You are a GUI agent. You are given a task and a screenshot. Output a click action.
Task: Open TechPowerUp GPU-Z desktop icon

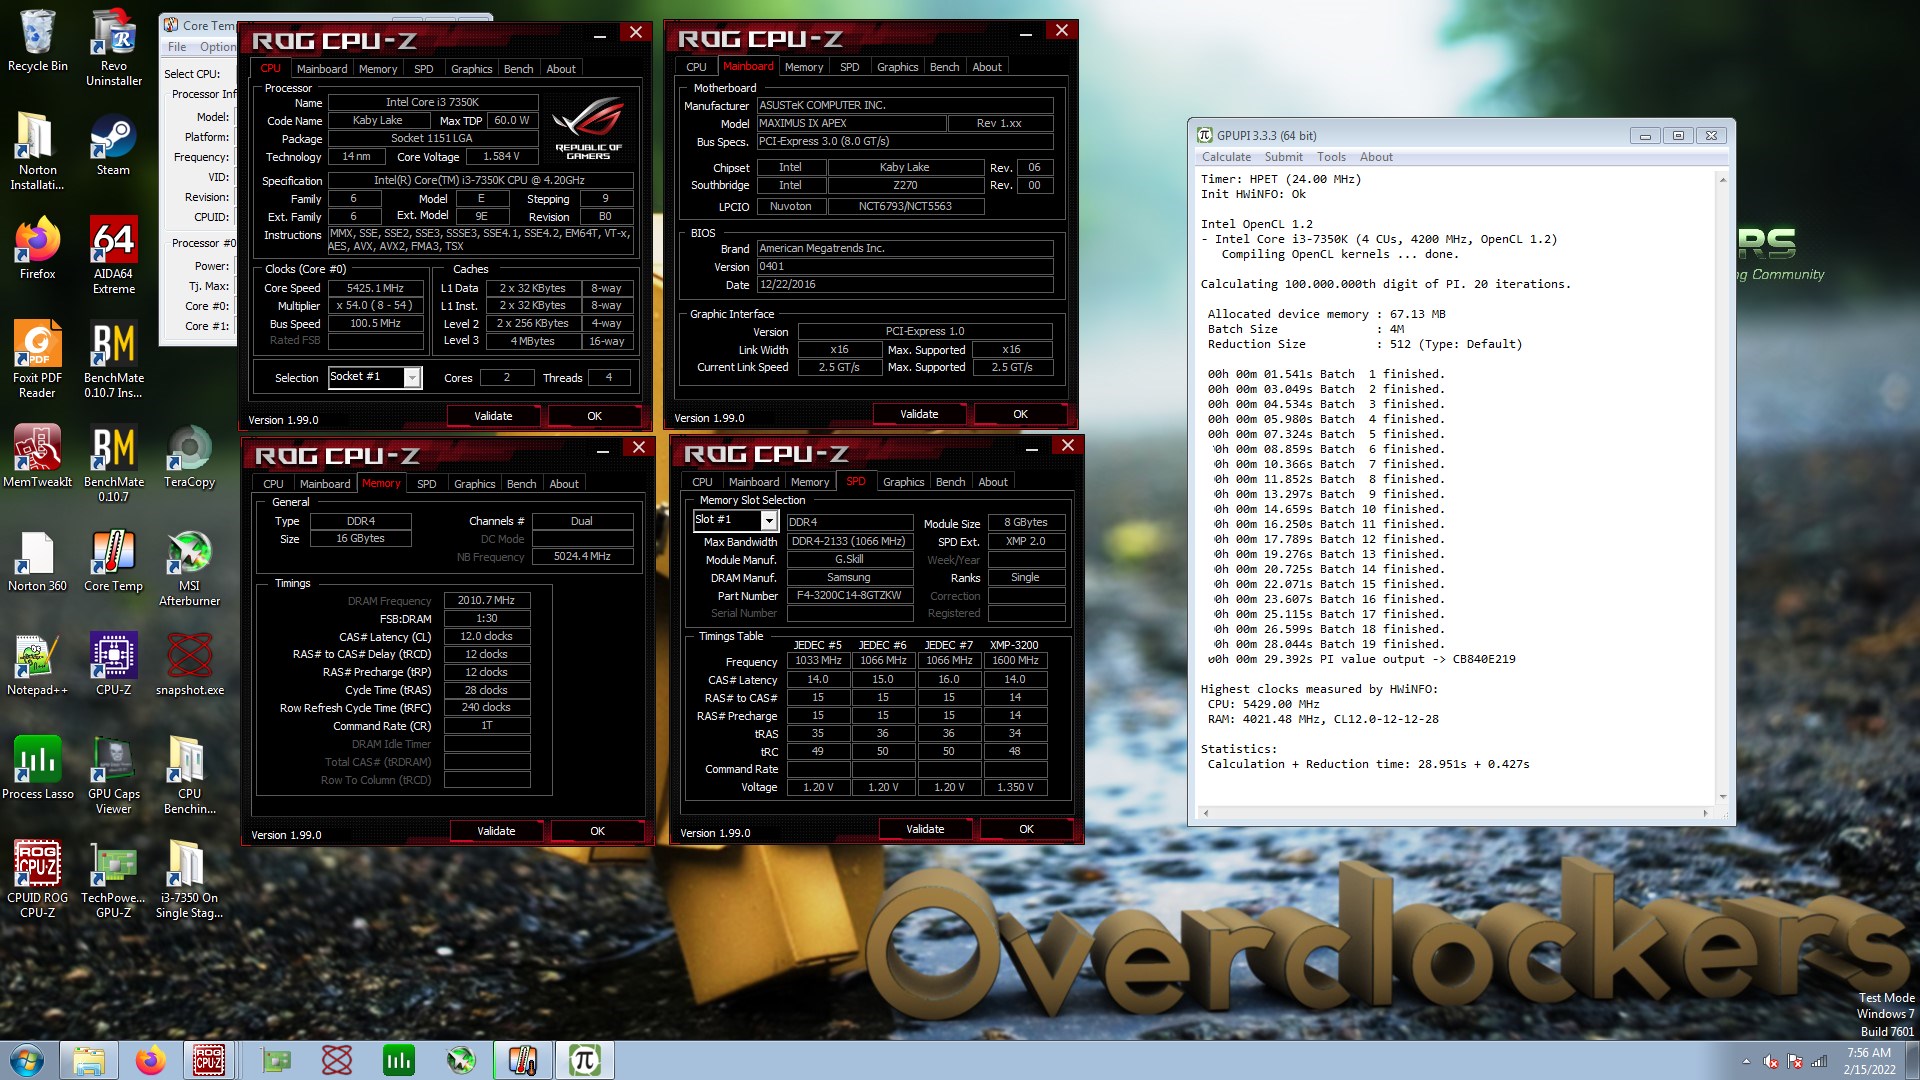tap(114, 879)
